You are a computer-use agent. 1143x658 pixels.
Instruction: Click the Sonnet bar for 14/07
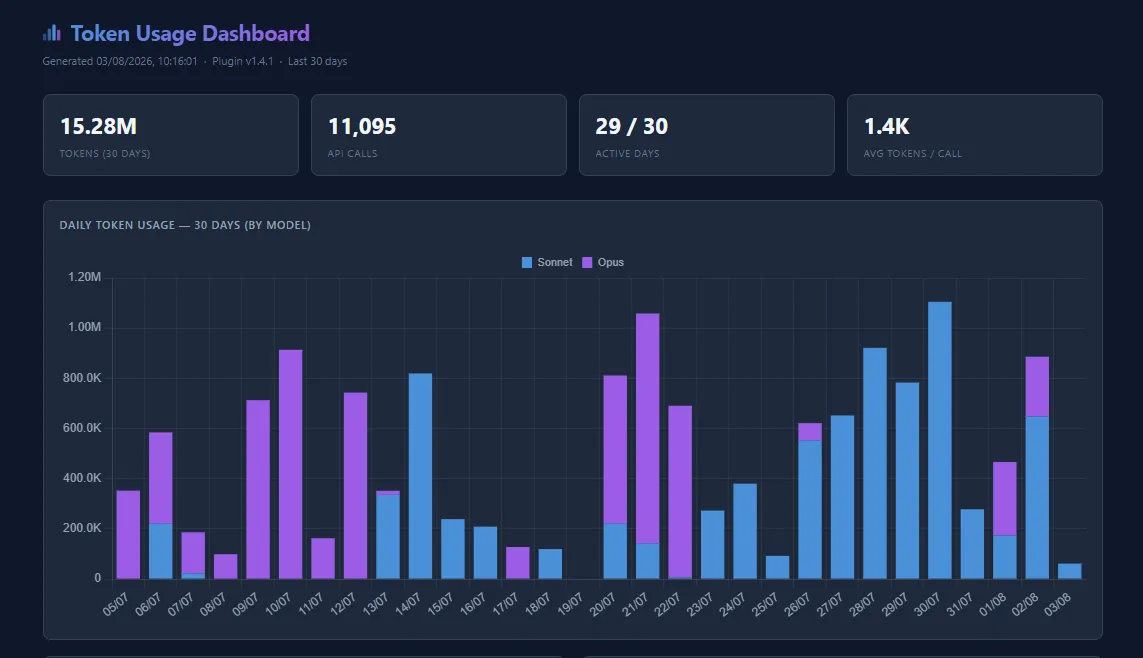coord(420,476)
